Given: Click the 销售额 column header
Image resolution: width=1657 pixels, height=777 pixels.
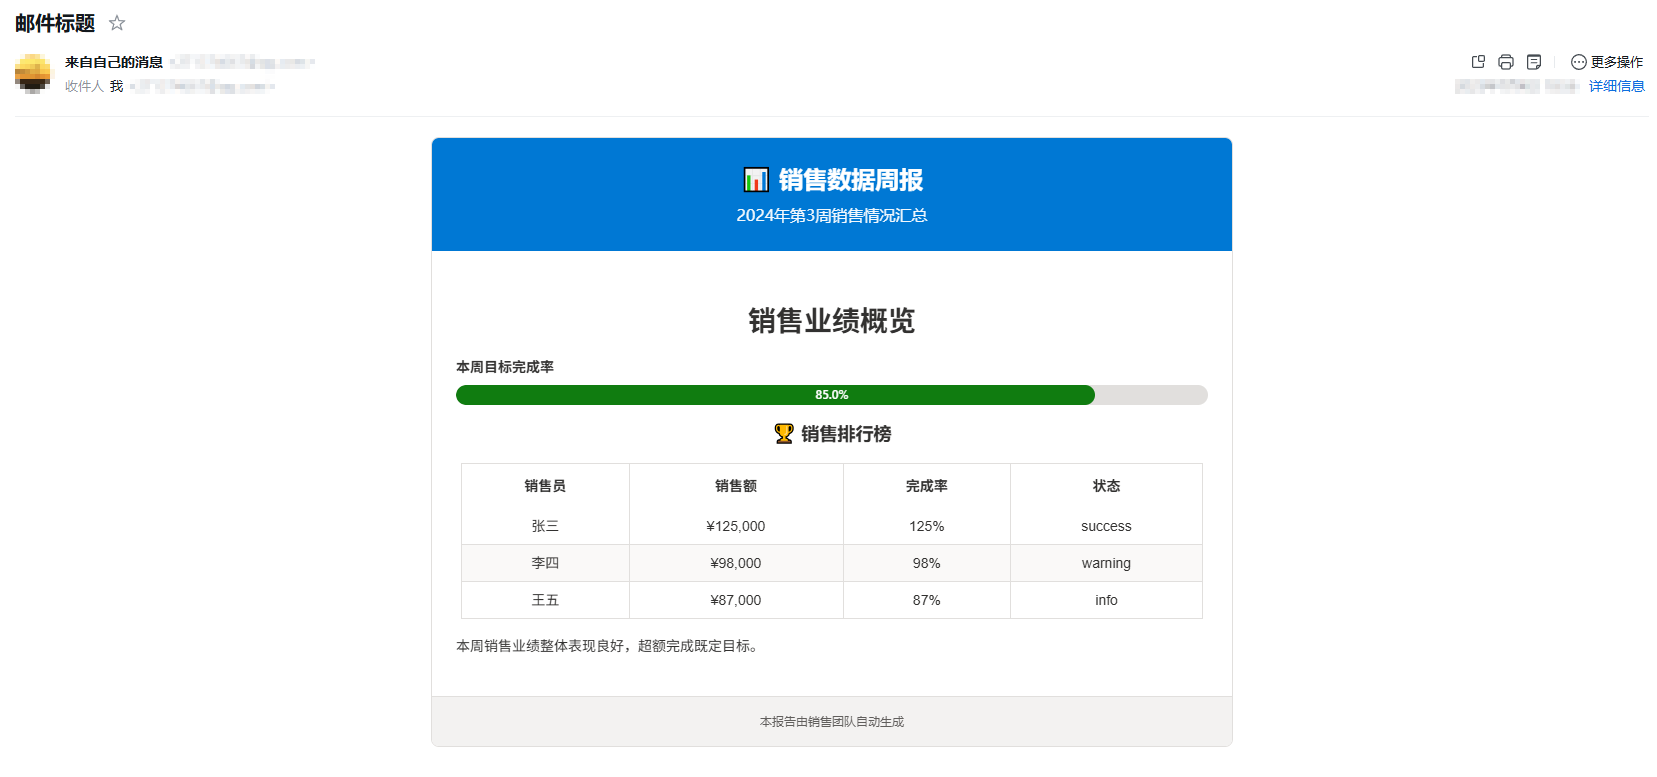Looking at the screenshot, I should click(x=736, y=486).
